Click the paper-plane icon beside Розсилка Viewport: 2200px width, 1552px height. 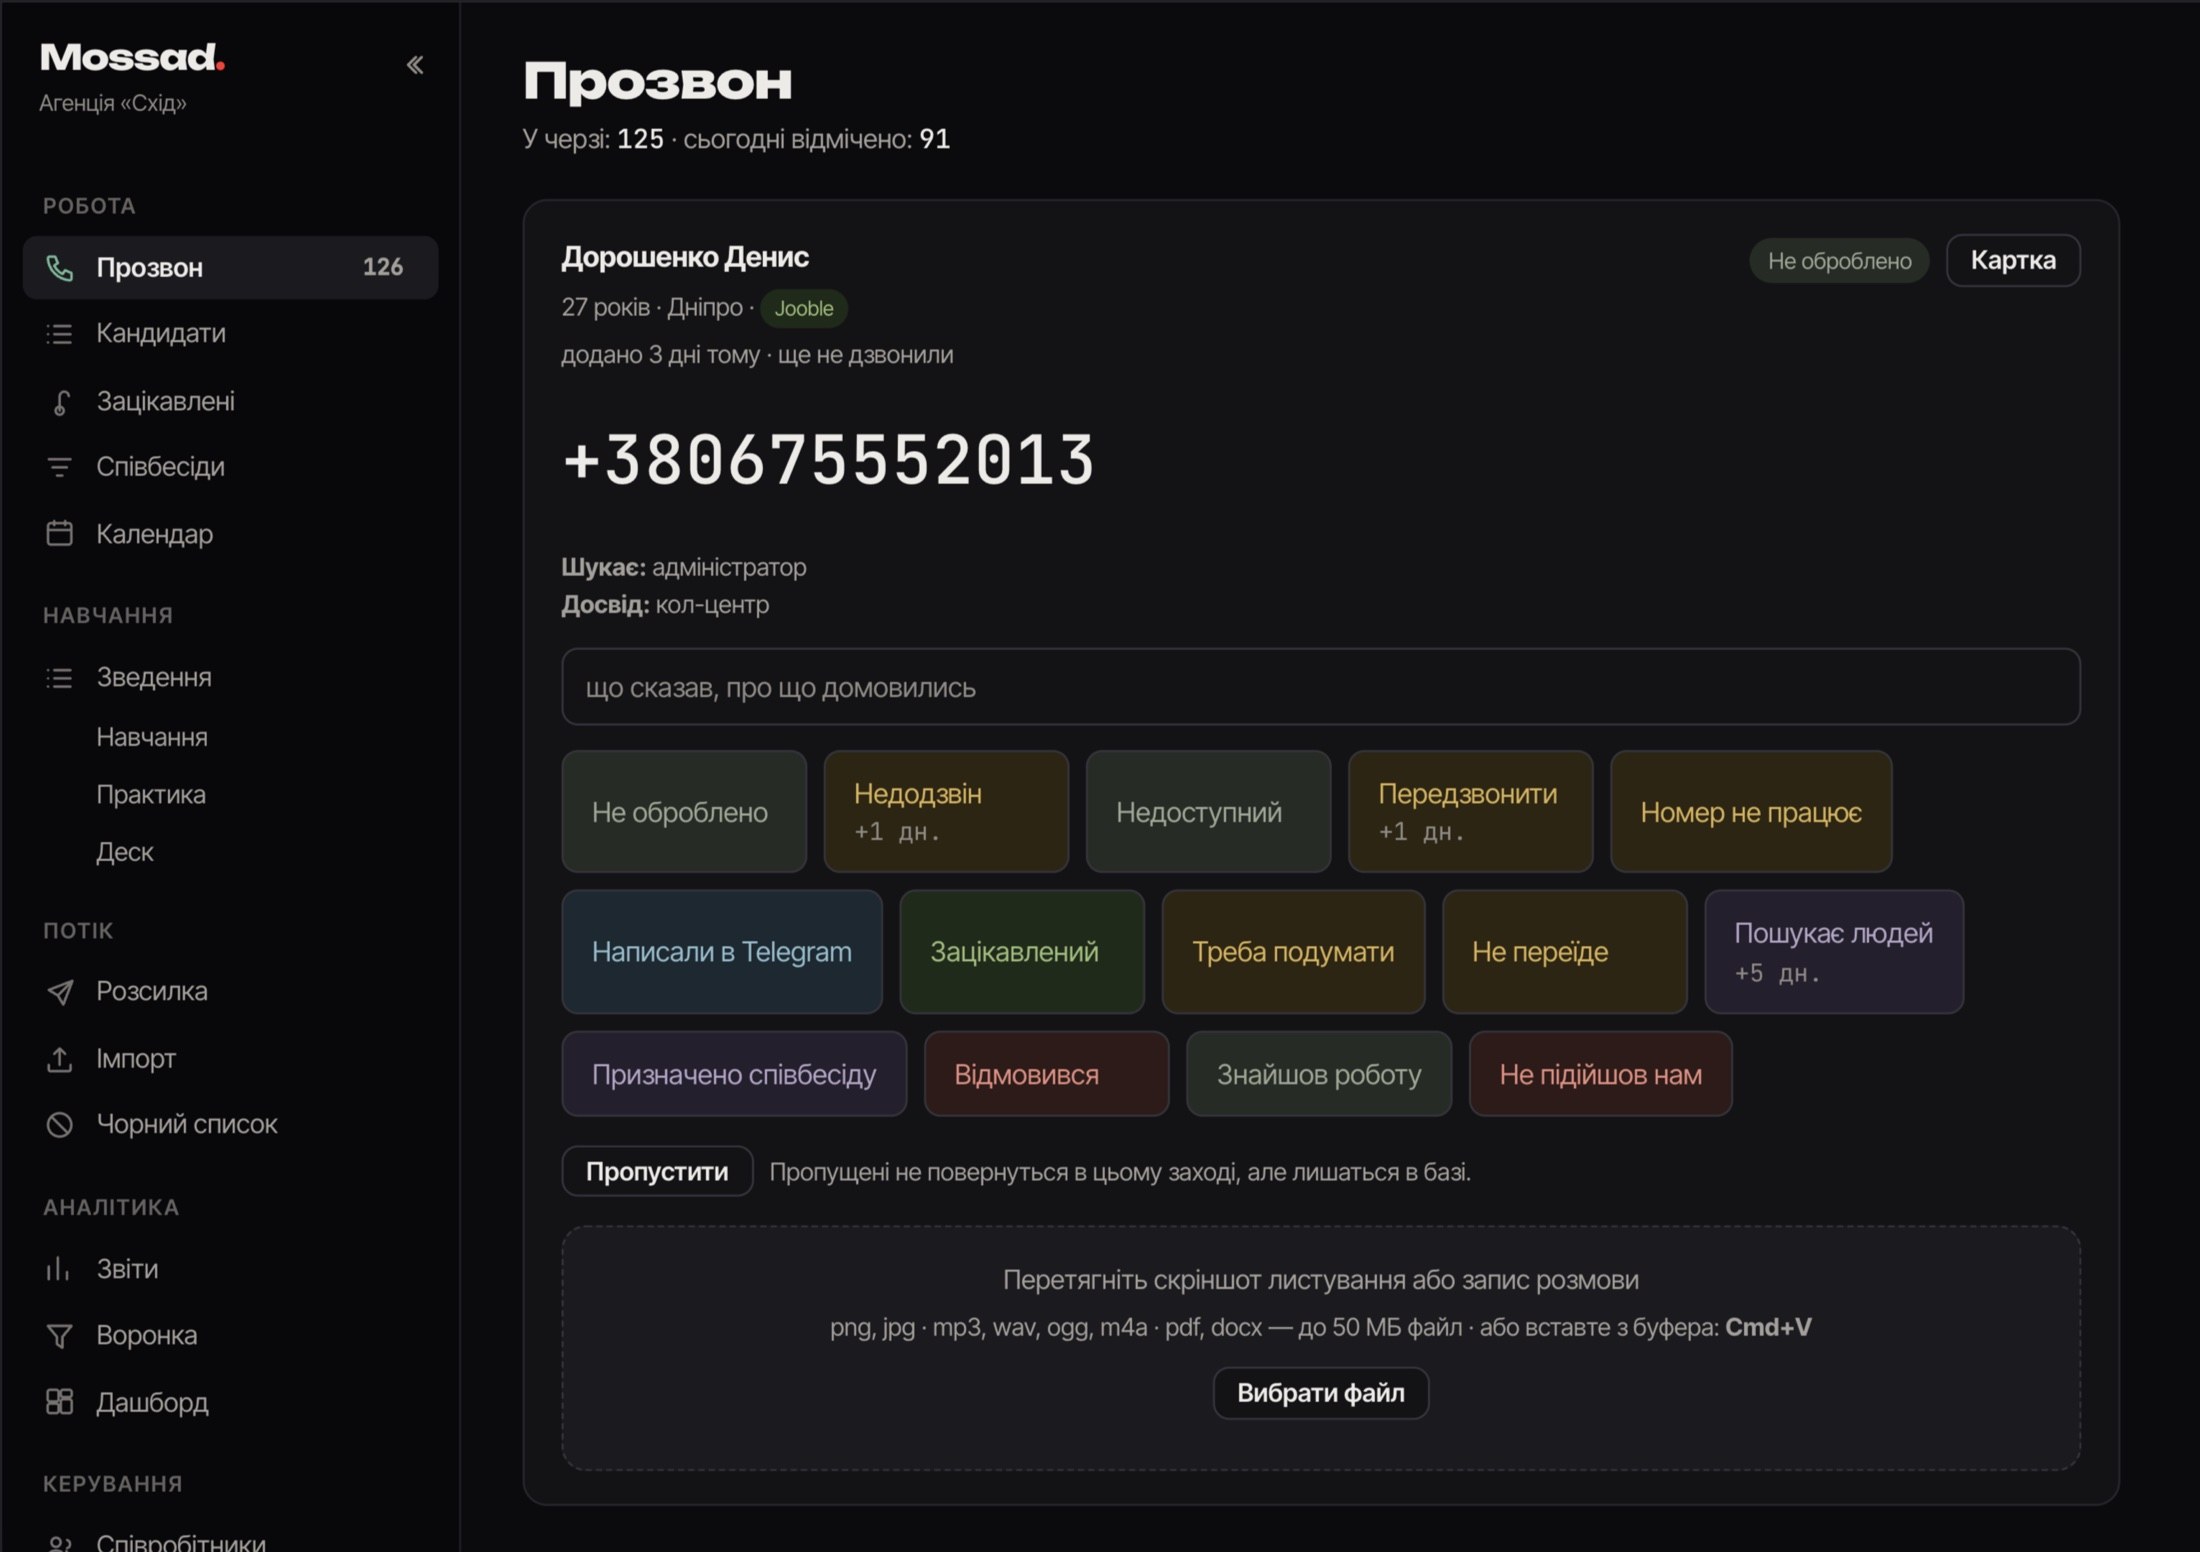pyautogui.click(x=60, y=991)
